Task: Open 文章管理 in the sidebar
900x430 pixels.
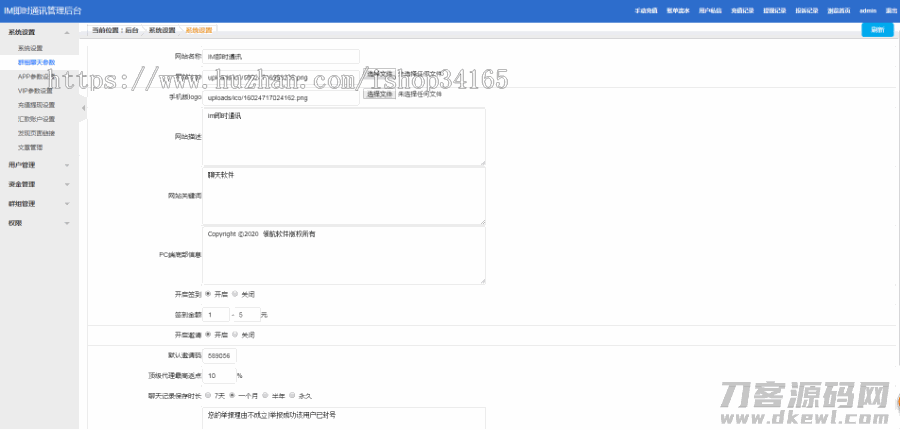Action: [x=30, y=147]
